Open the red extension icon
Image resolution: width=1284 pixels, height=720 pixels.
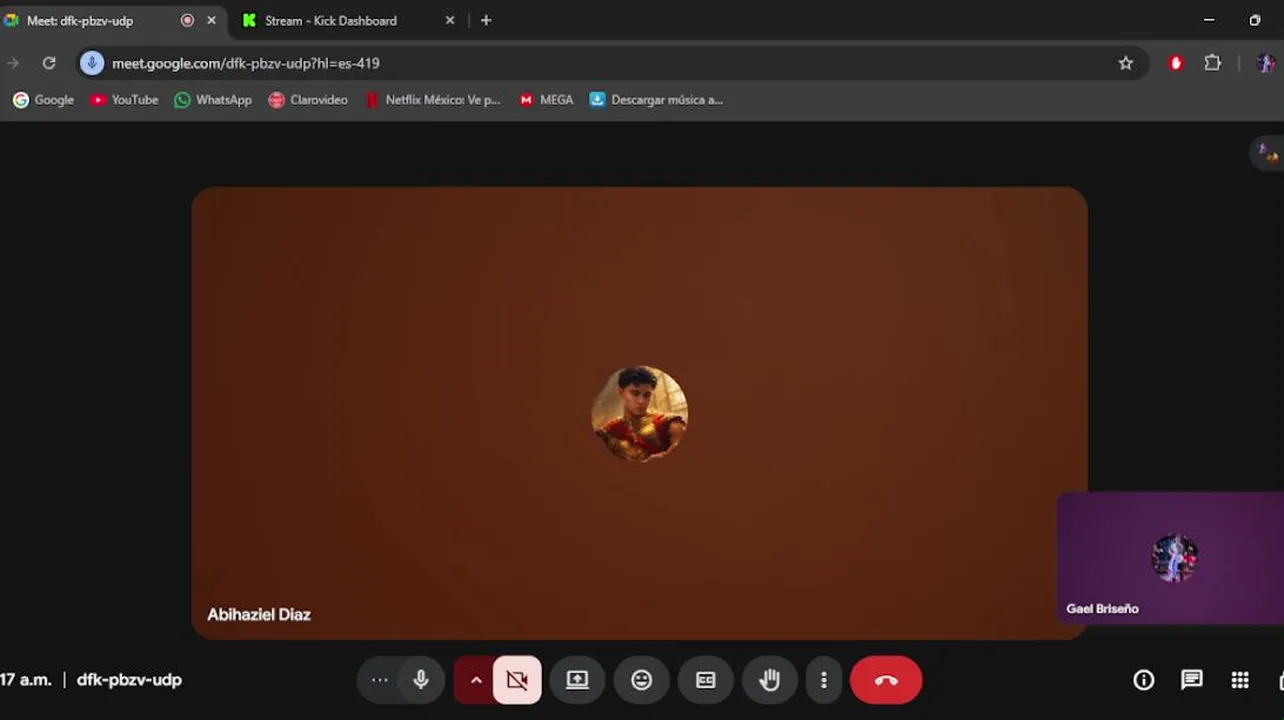1176,63
